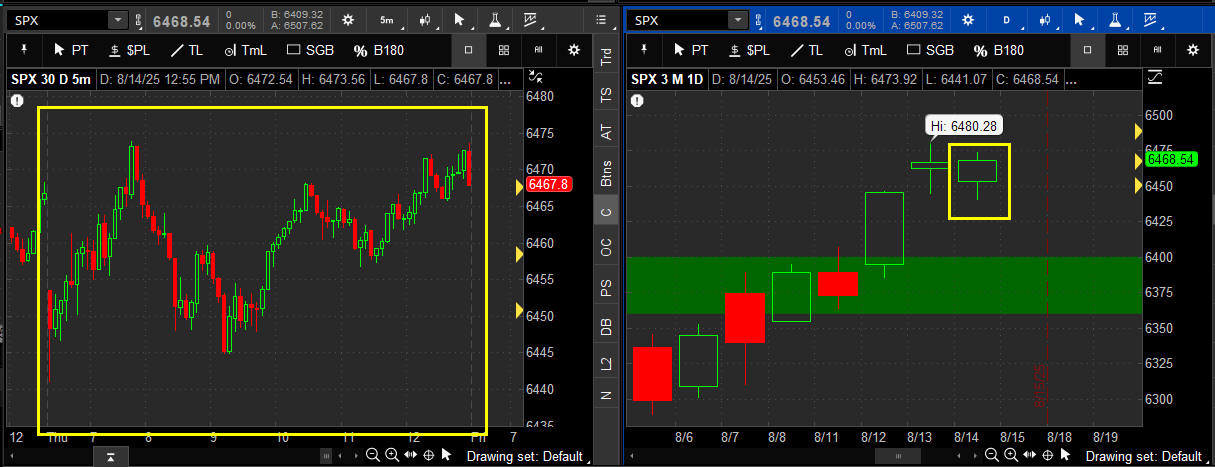Open the AT sidebar tab

[x=604, y=131]
